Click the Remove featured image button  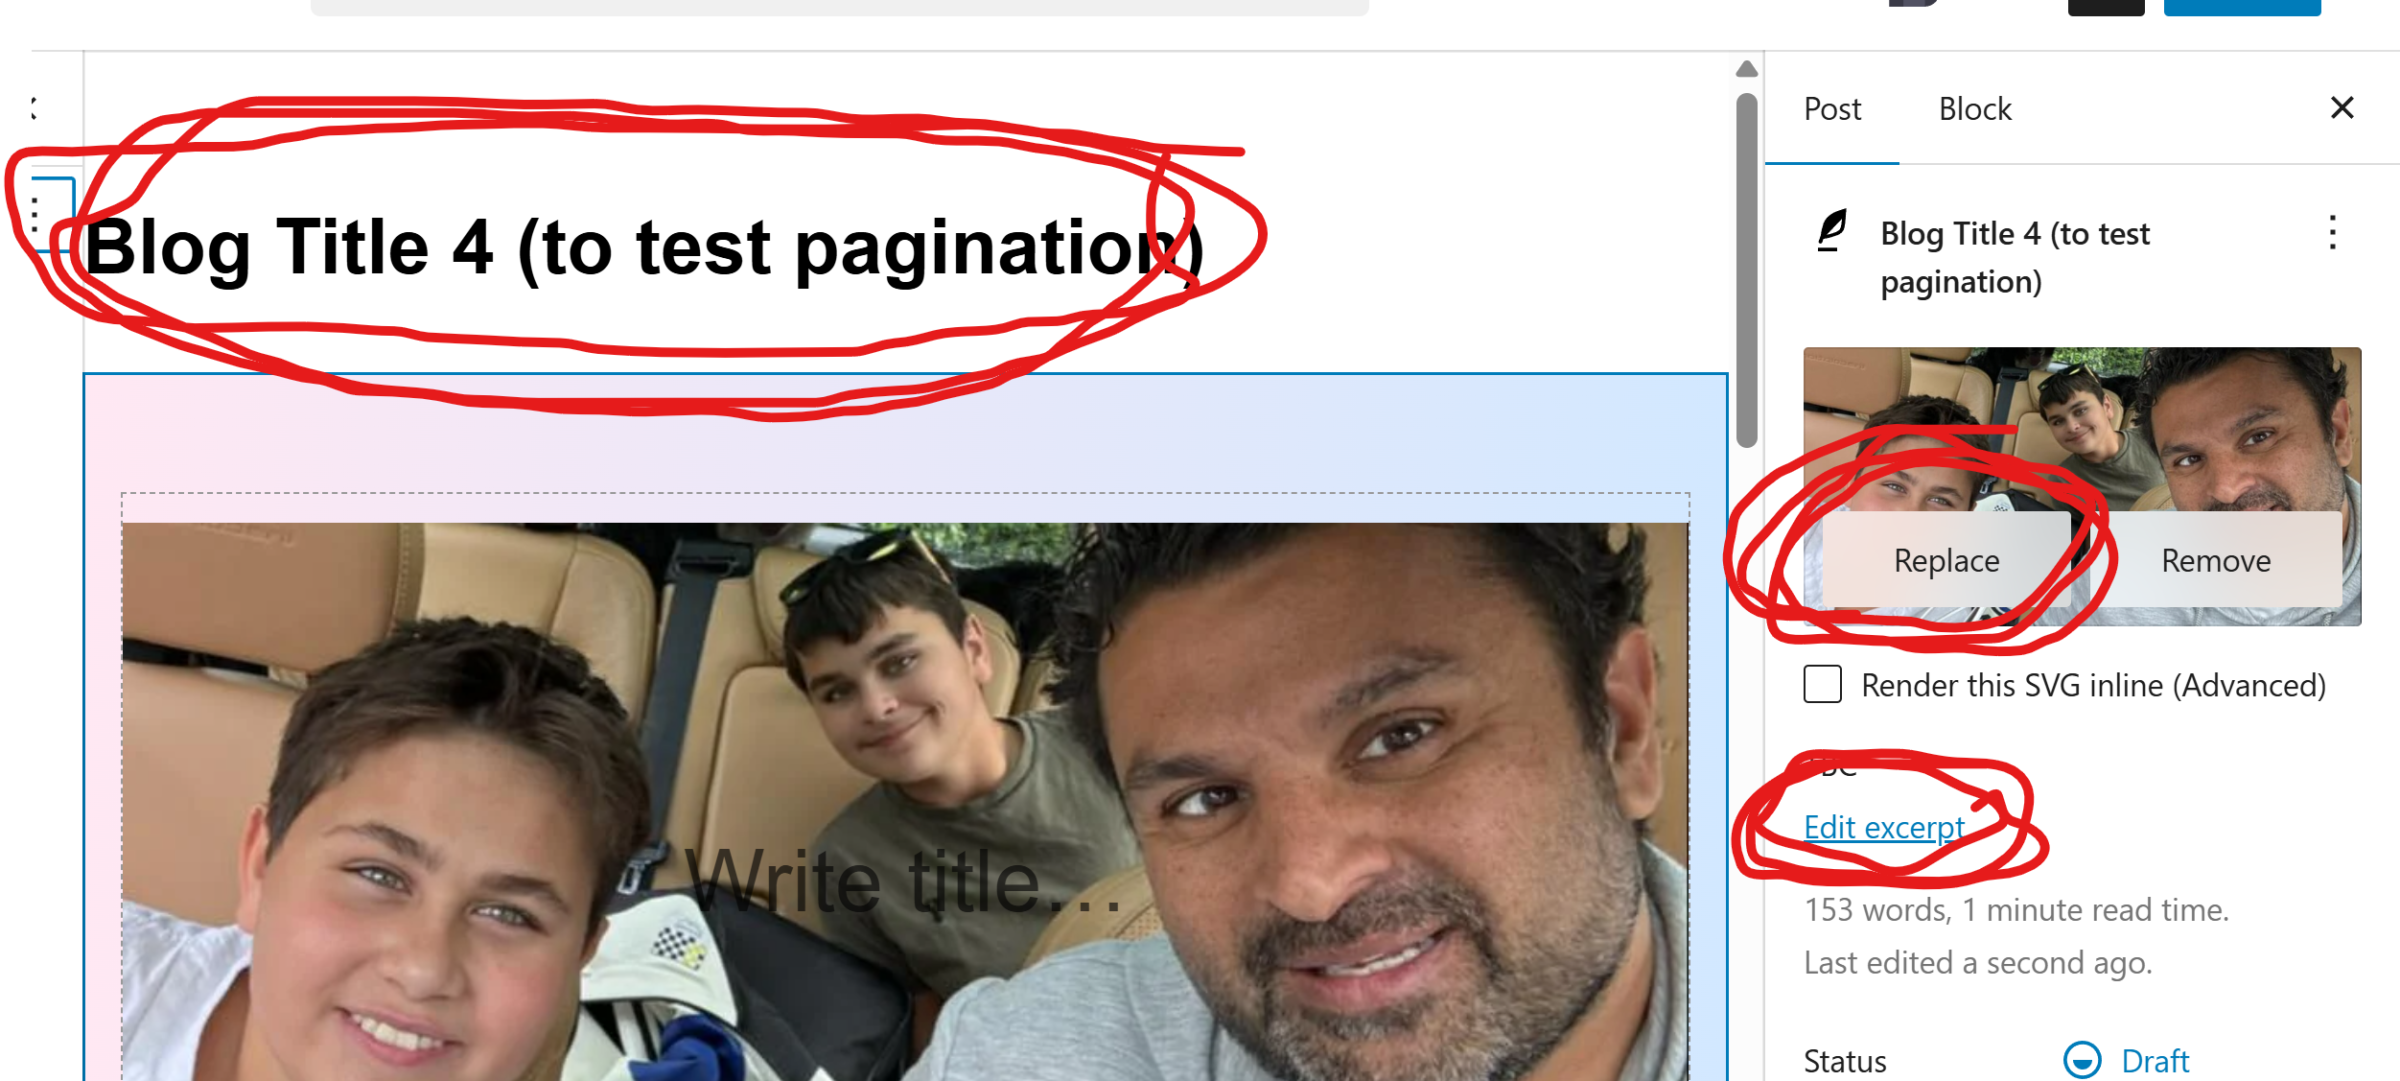[x=2216, y=560]
